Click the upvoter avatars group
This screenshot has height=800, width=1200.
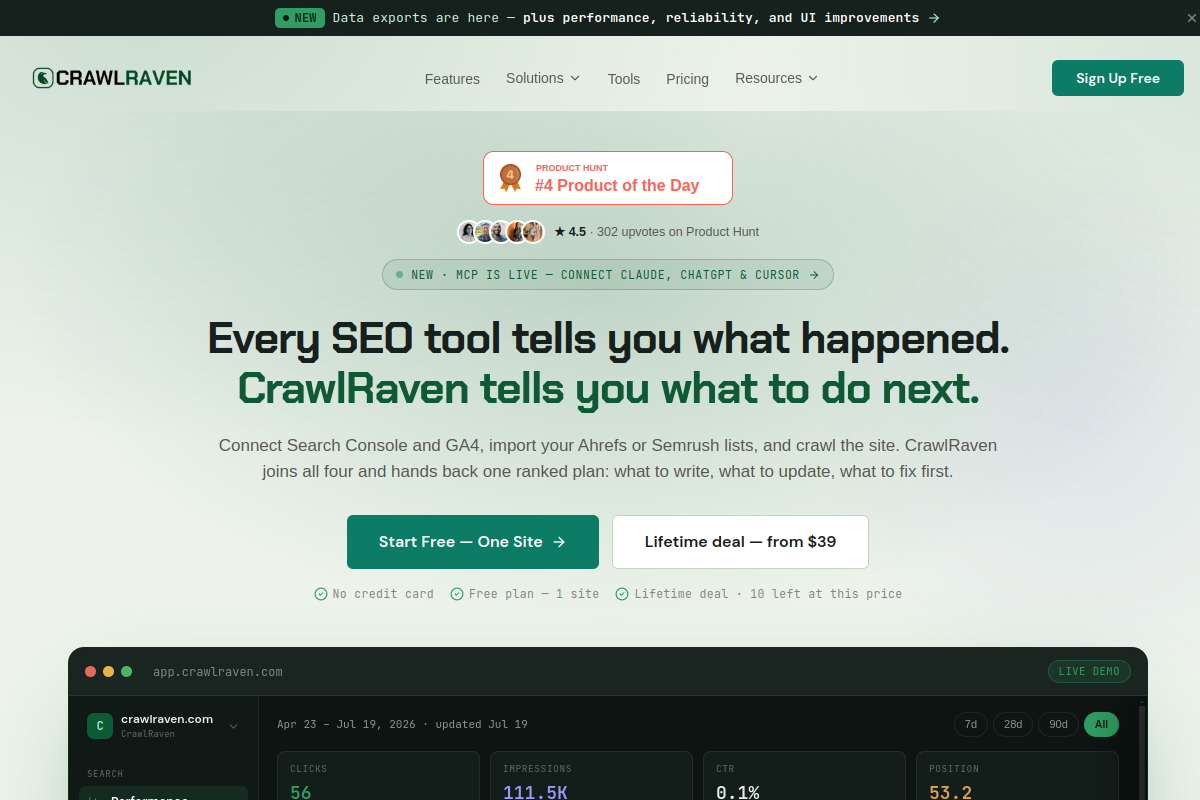(x=501, y=232)
